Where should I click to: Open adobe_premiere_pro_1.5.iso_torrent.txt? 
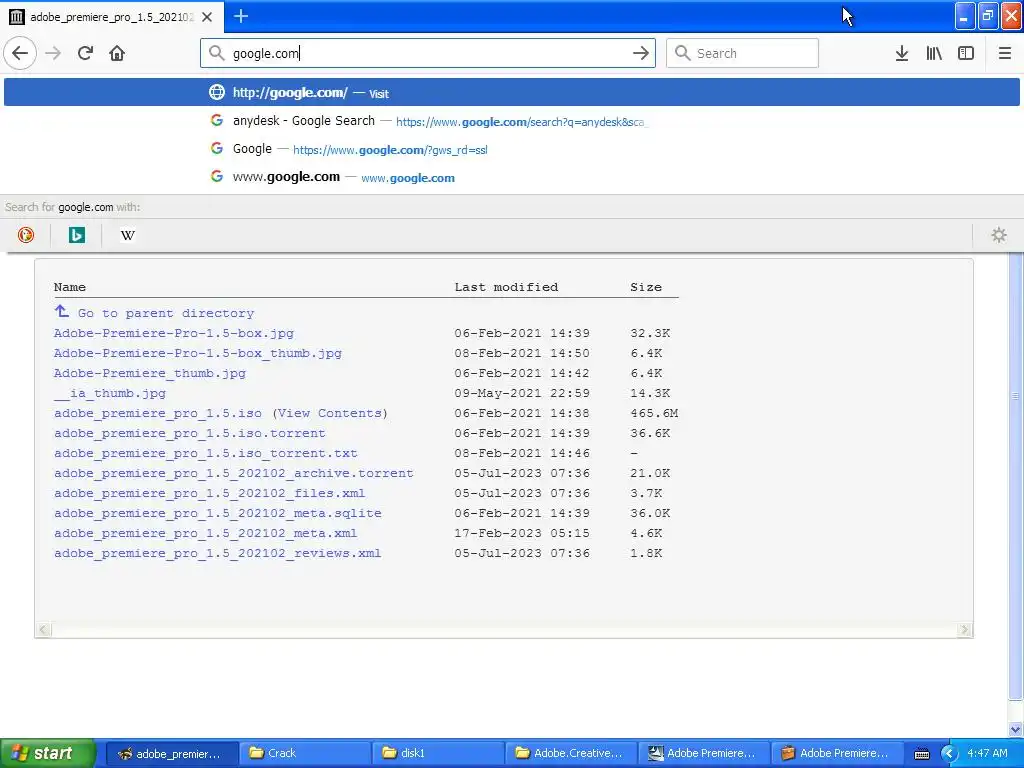pos(205,453)
